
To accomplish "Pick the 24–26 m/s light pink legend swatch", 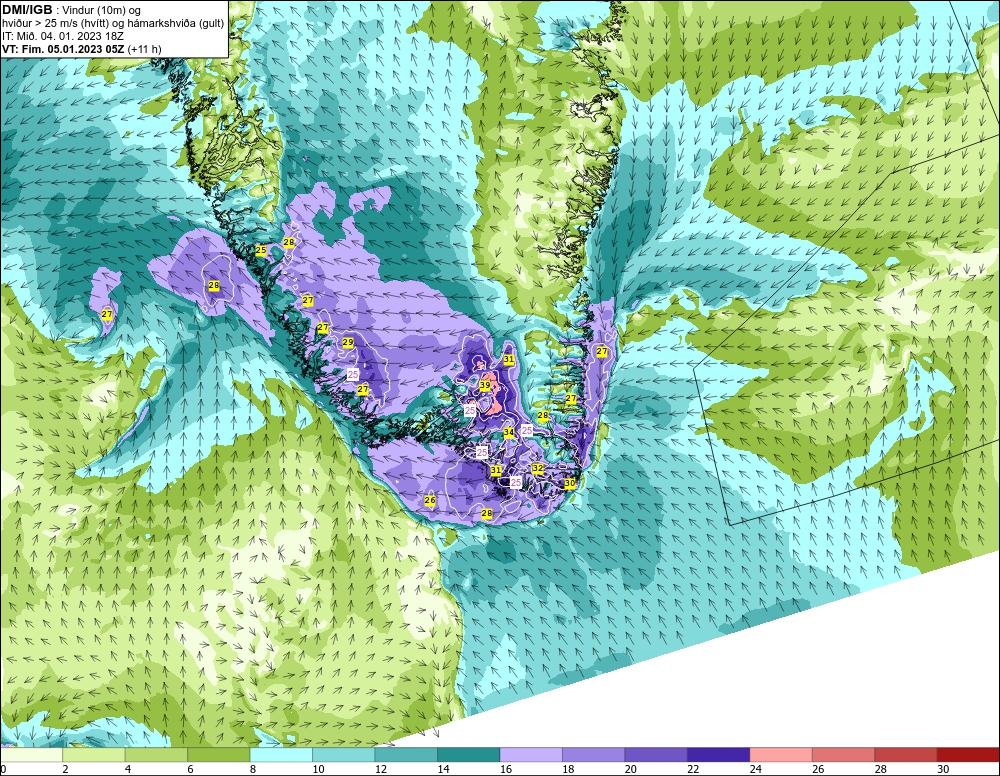I will click(781, 755).
